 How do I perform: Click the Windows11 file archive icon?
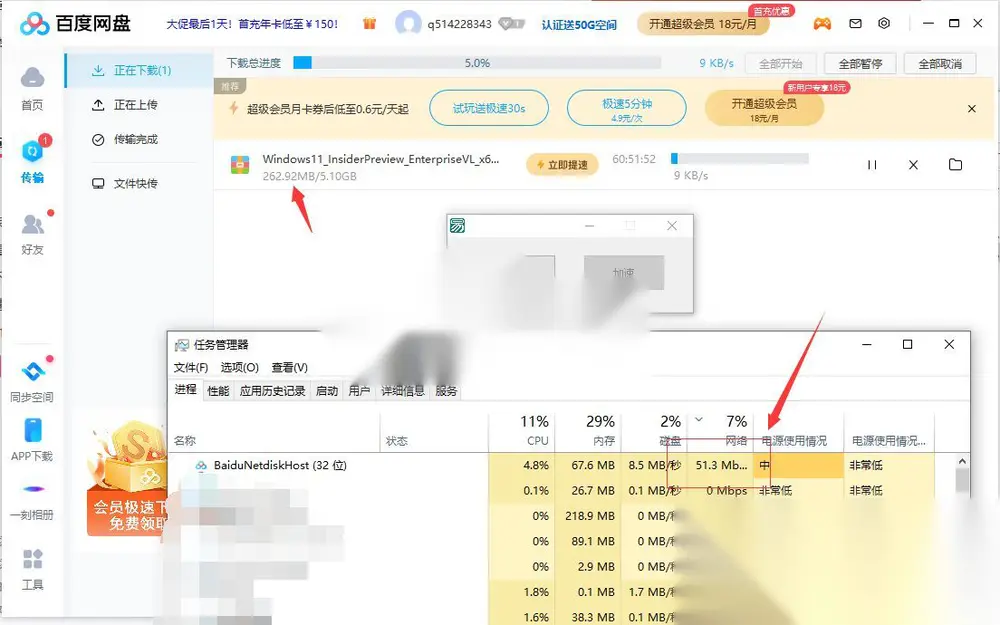point(240,165)
